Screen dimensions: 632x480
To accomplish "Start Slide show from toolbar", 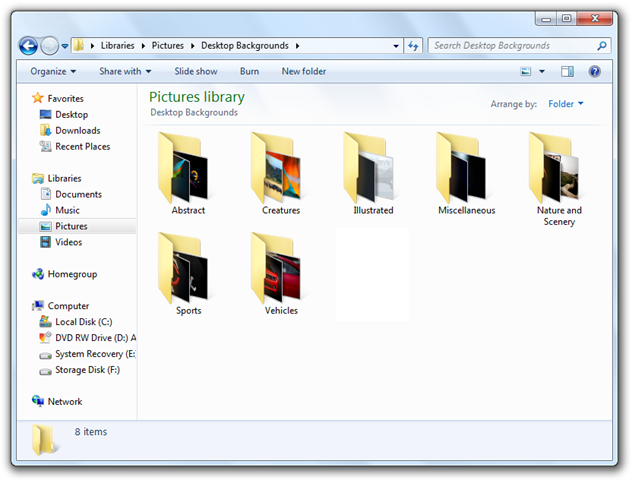I will point(196,71).
